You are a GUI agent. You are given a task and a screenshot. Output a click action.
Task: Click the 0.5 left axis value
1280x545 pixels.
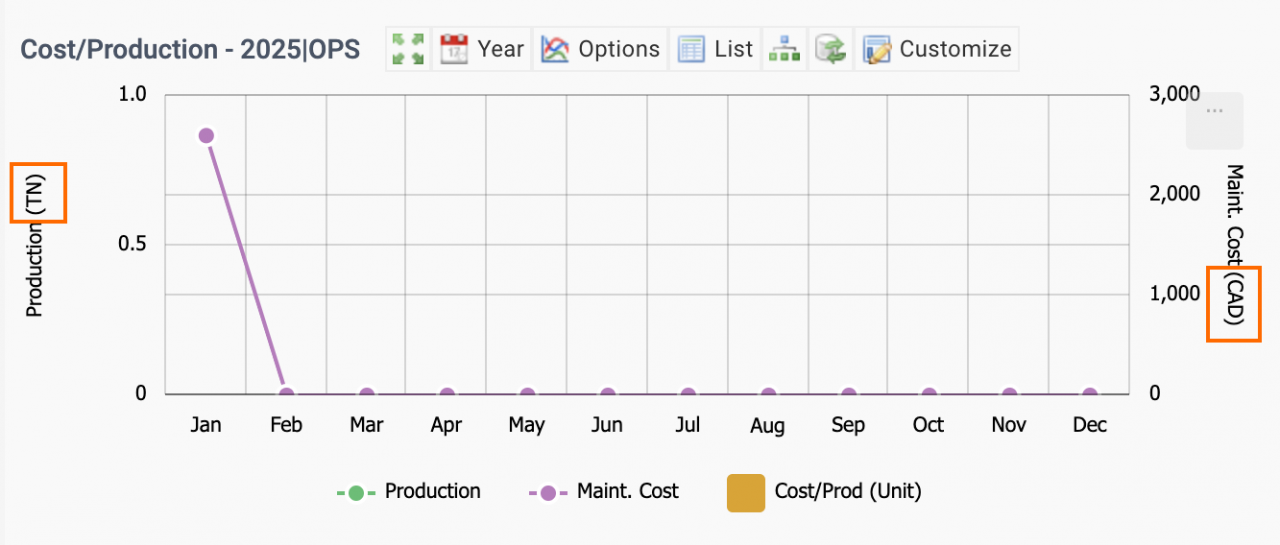pos(133,244)
